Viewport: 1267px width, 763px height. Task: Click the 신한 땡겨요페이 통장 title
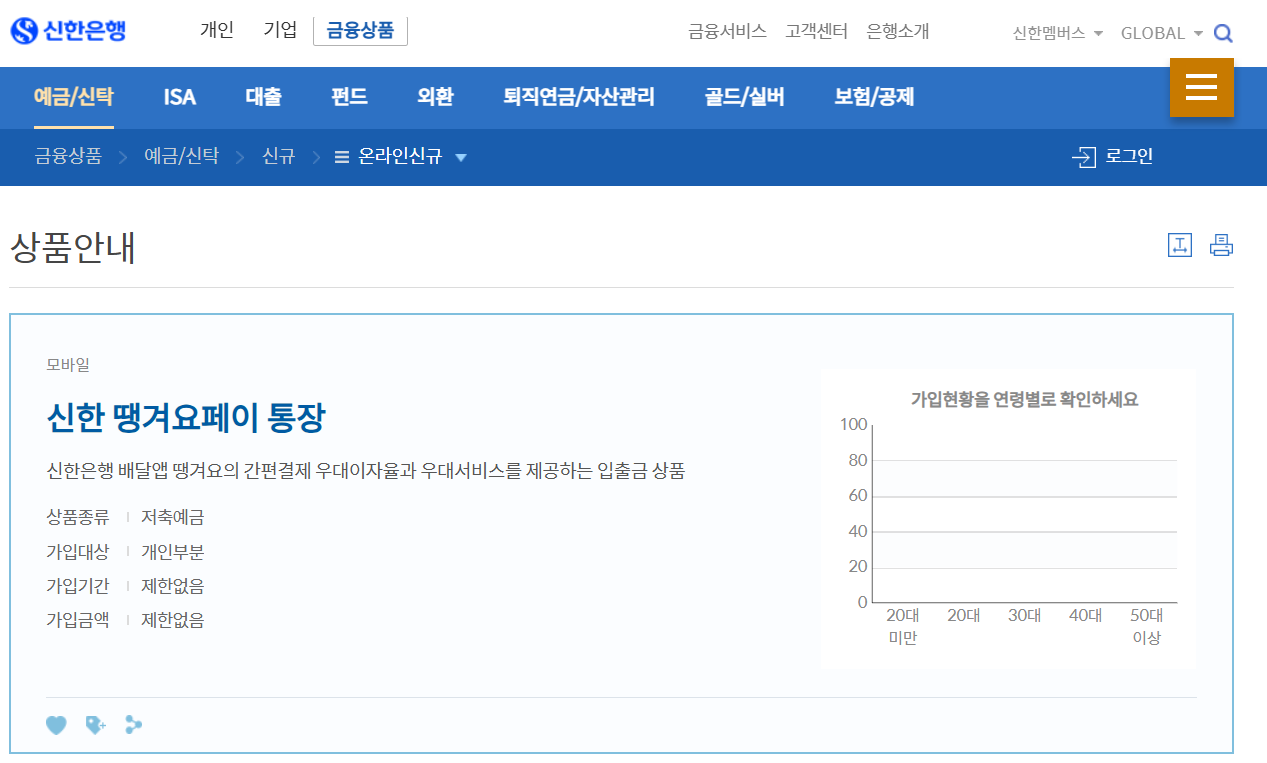(186, 418)
